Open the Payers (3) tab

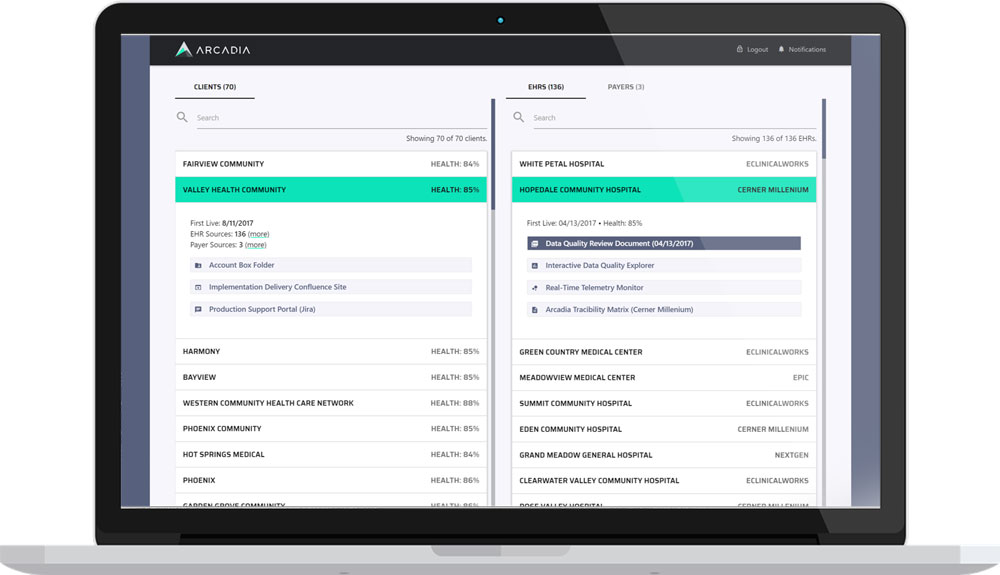[x=626, y=87]
